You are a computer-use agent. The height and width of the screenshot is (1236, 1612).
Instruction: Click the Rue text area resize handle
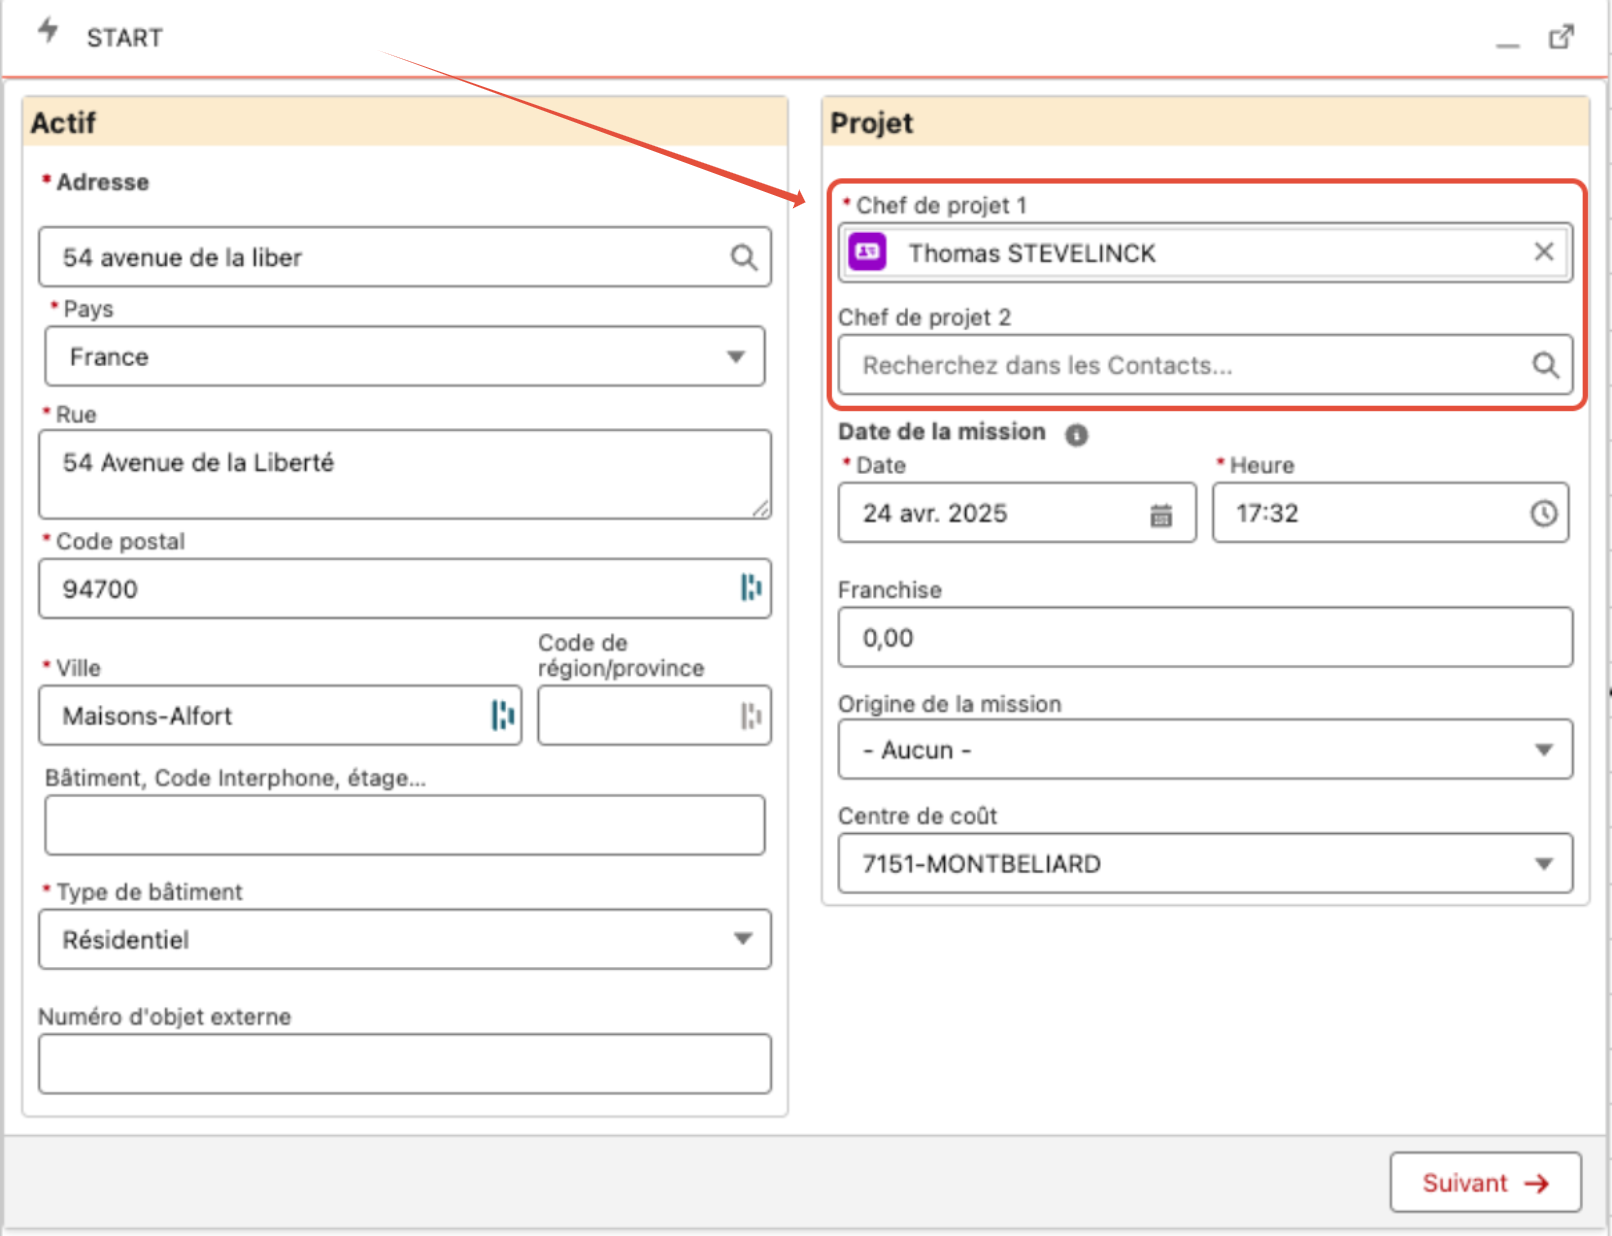click(761, 509)
